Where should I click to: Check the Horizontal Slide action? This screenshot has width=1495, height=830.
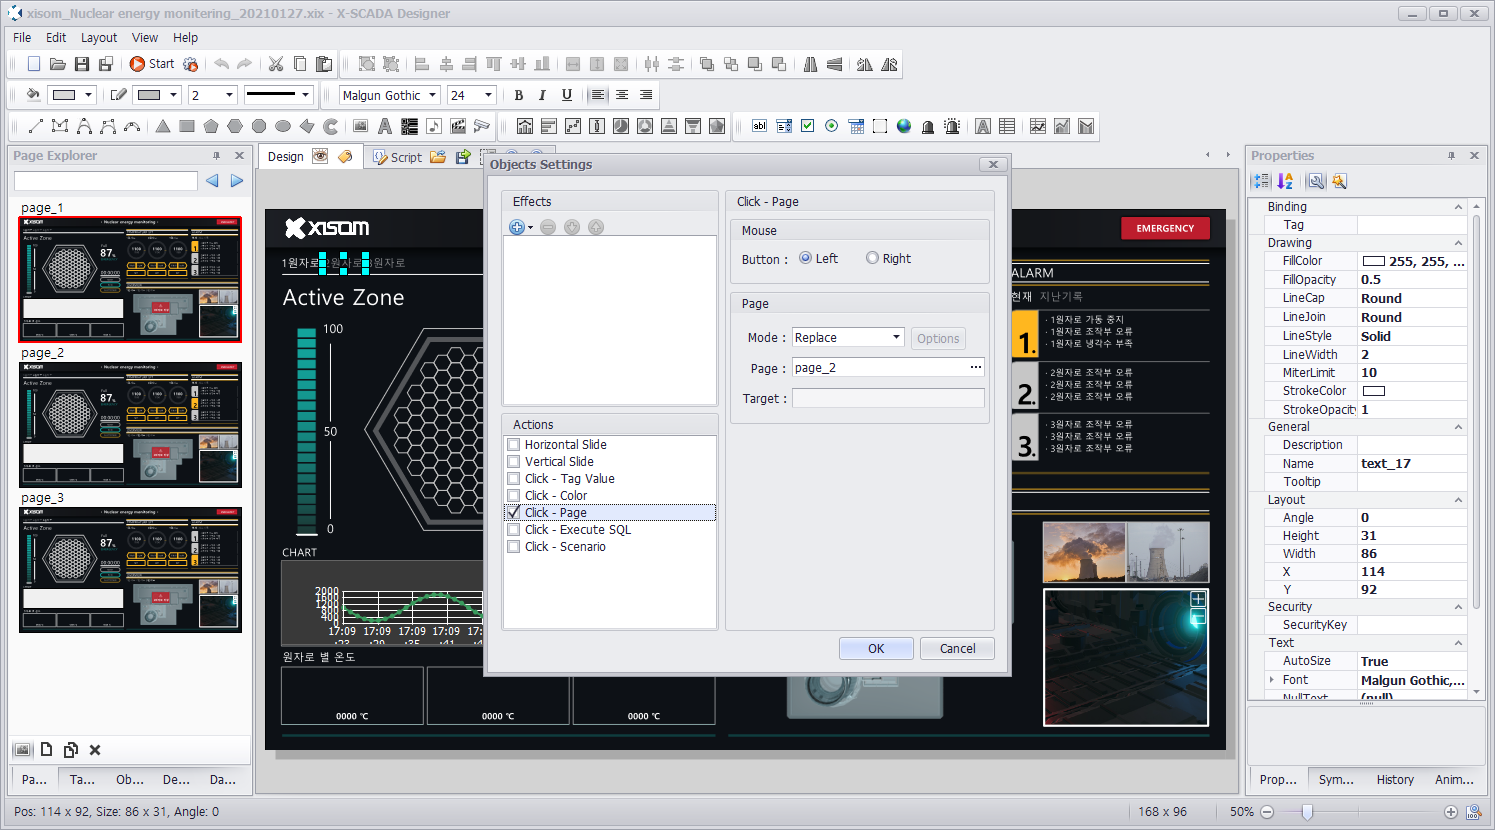point(514,445)
